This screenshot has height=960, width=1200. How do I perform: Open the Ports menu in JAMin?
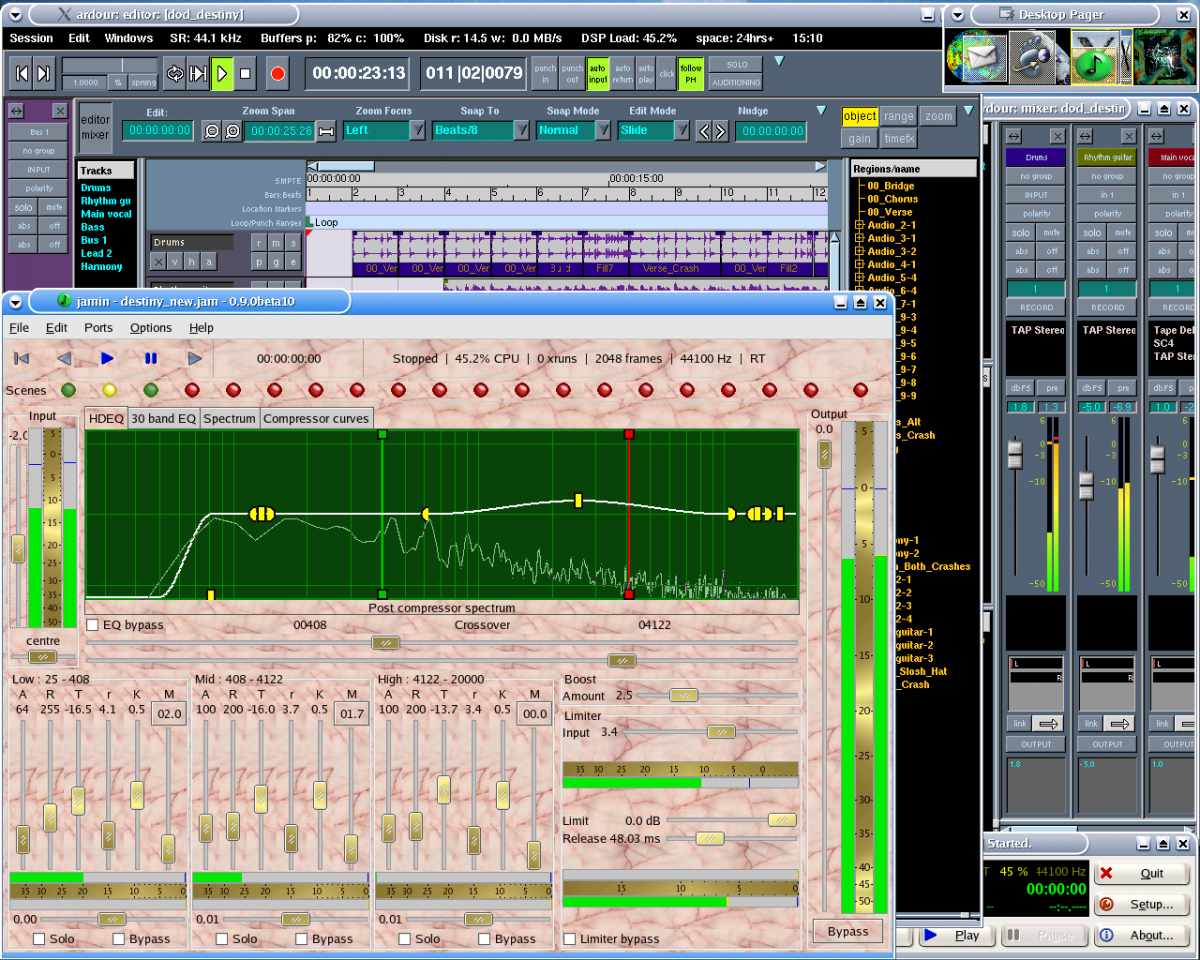[98, 327]
